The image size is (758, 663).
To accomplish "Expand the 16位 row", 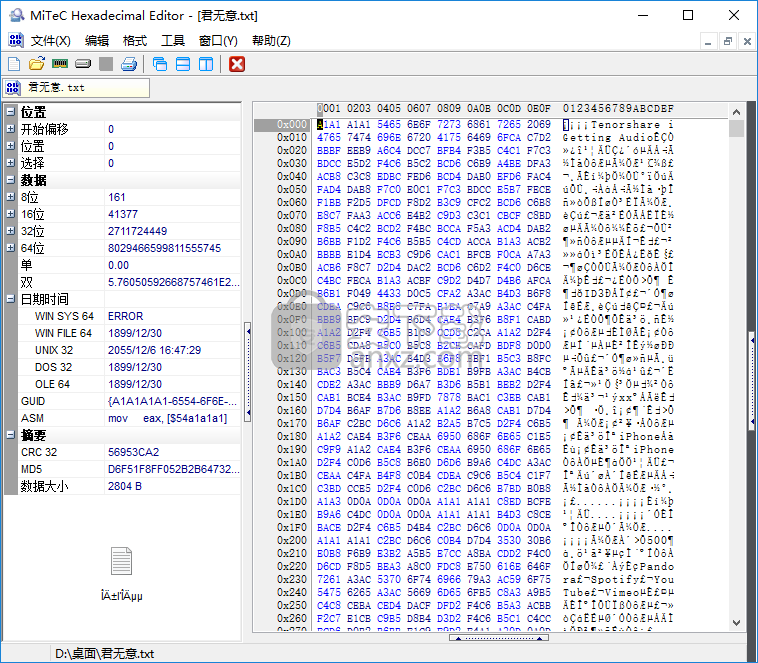I will (11, 214).
